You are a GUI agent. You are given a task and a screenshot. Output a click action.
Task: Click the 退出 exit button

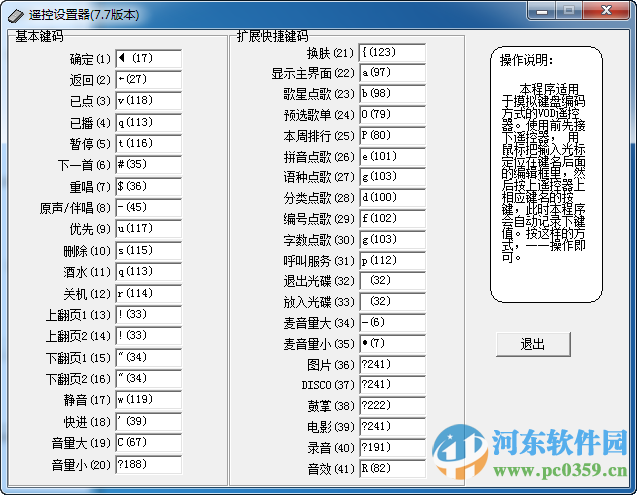click(x=533, y=344)
